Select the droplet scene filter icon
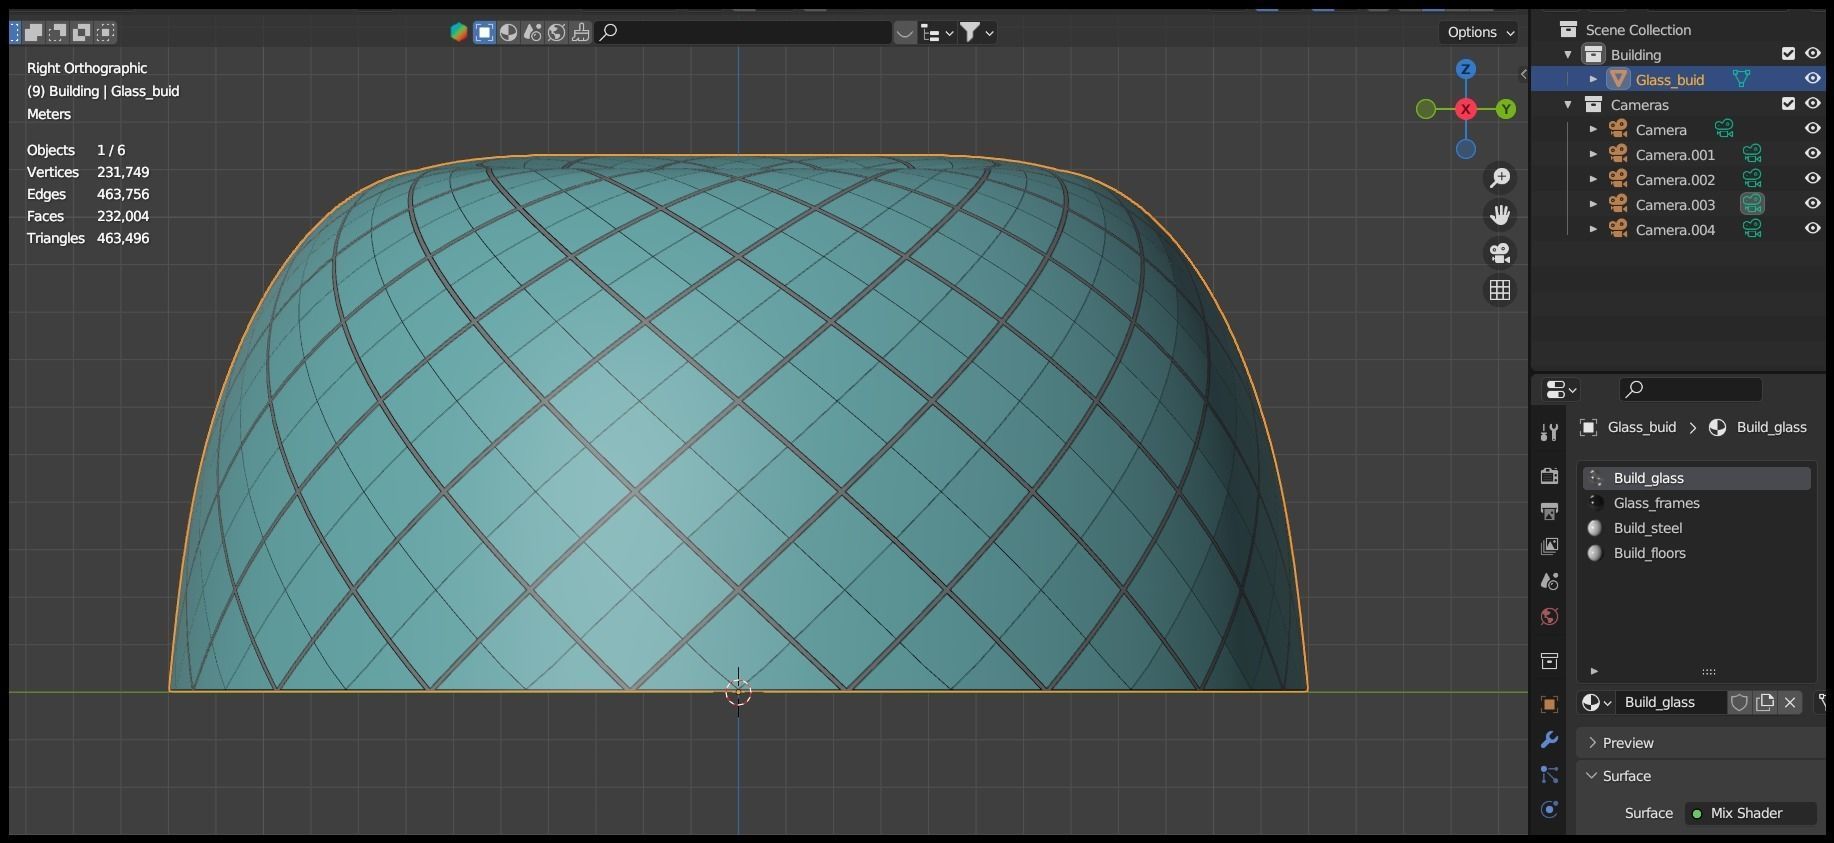The image size is (1834, 843). click(533, 33)
